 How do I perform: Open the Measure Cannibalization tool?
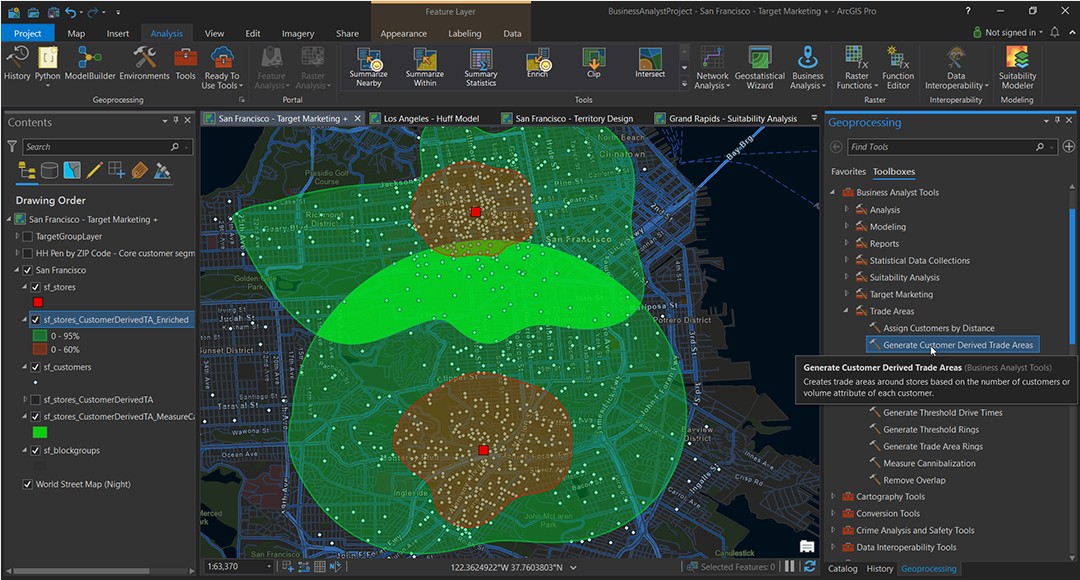pos(929,464)
